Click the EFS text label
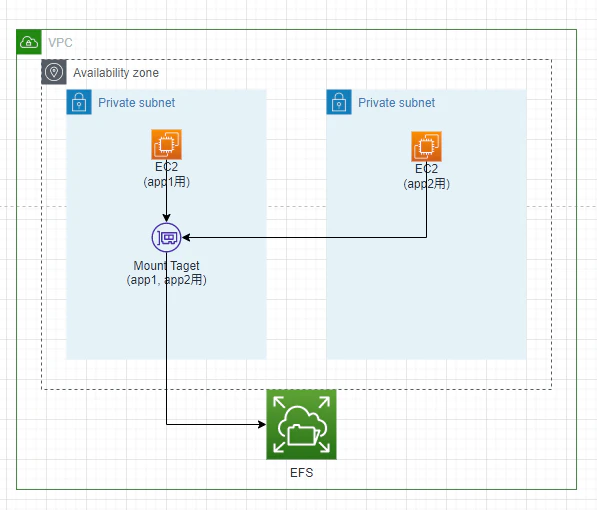 pyautogui.click(x=301, y=473)
